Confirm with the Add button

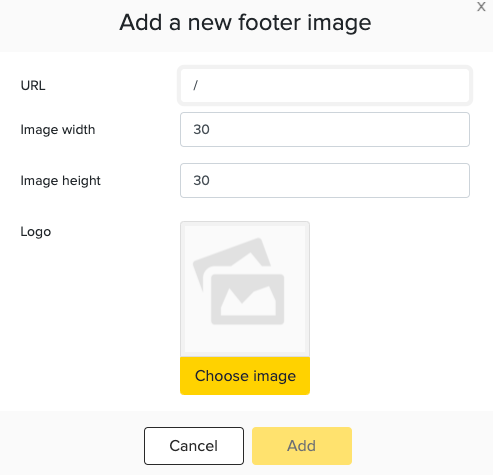[302, 446]
